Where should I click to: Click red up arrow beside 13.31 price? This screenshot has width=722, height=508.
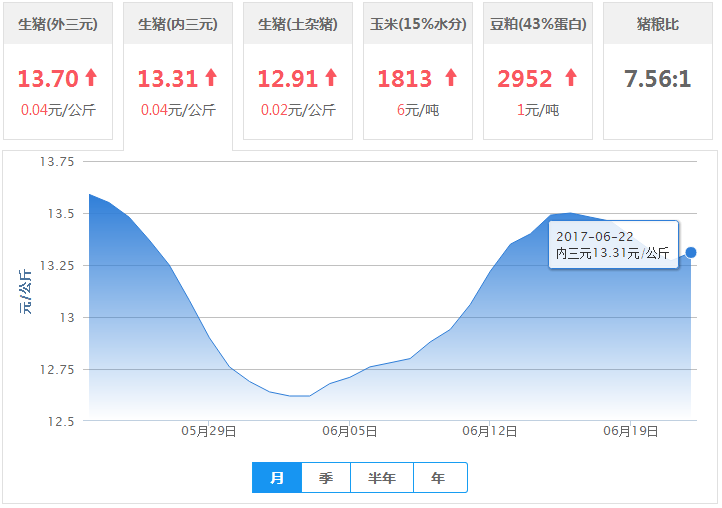[211, 77]
